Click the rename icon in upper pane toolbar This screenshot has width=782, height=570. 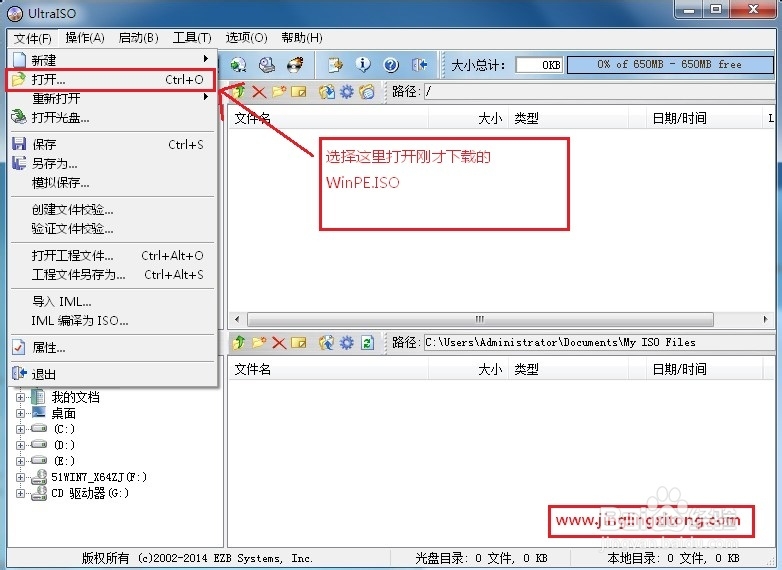click(x=299, y=92)
